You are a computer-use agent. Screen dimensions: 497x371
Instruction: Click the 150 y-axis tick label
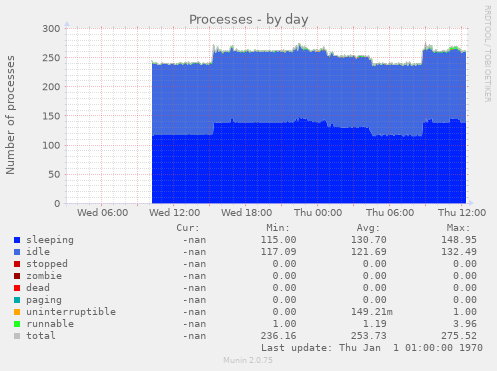pyautogui.click(x=51, y=116)
